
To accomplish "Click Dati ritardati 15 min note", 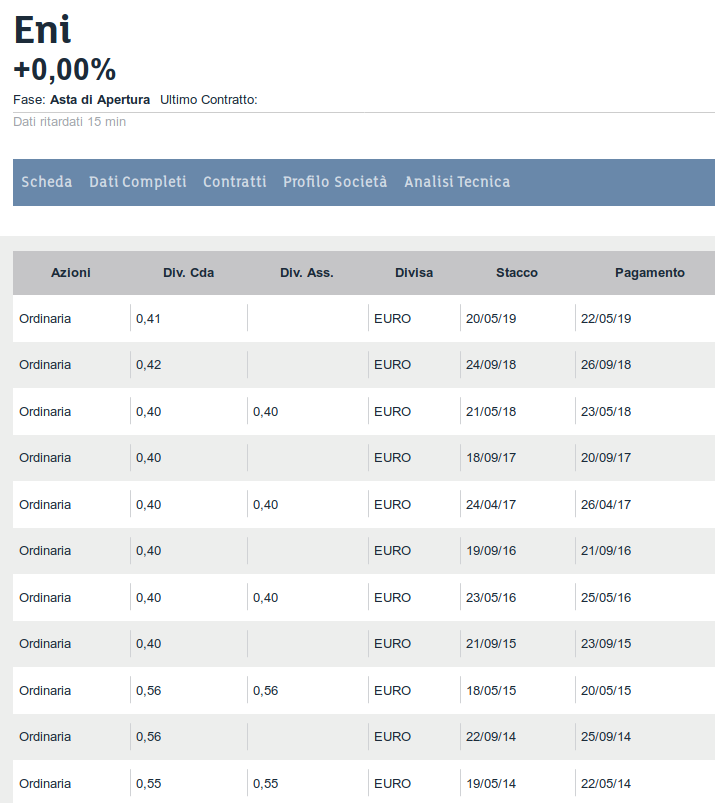I will pos(70,122).
